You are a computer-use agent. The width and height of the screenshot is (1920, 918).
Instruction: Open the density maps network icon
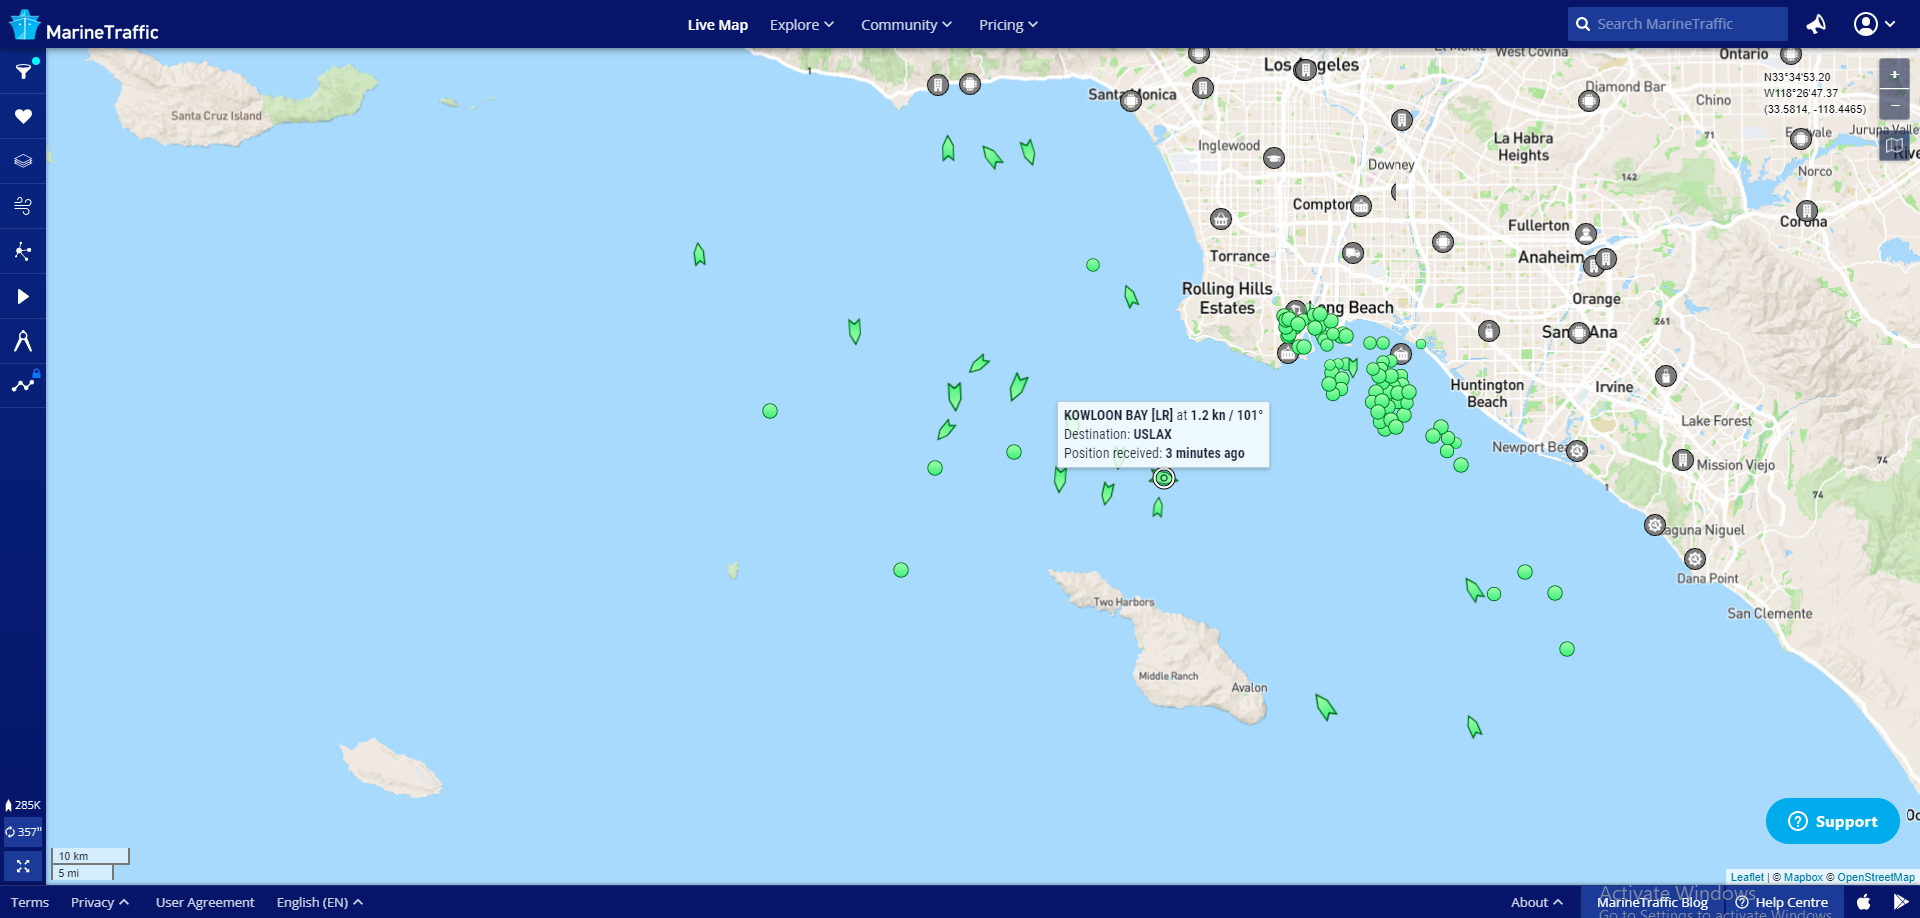click(23, 251)
